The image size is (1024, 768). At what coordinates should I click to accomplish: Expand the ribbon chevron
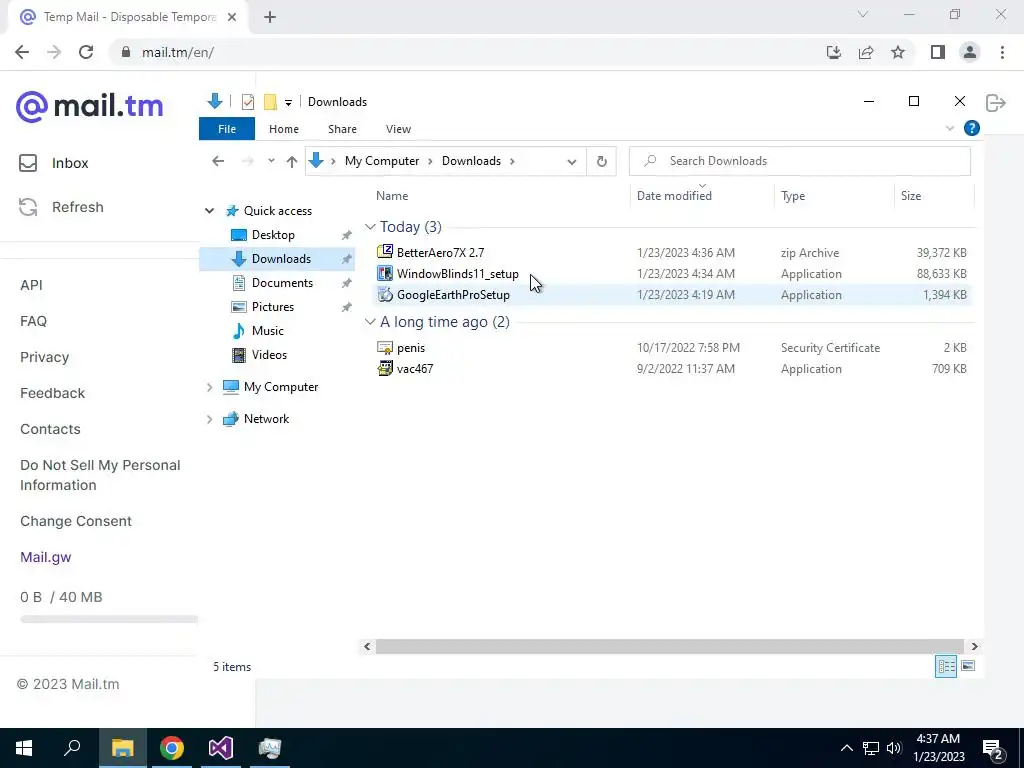(950, 129)
